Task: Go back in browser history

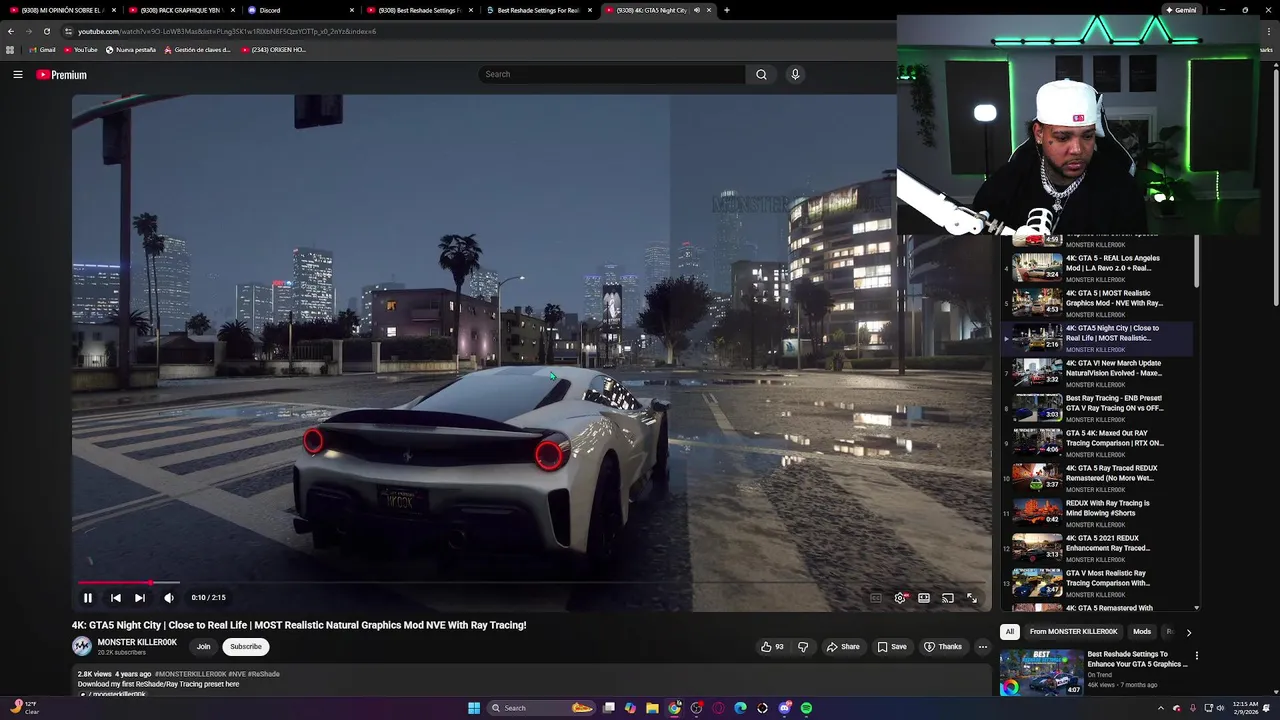Action: tap(11, 31)
